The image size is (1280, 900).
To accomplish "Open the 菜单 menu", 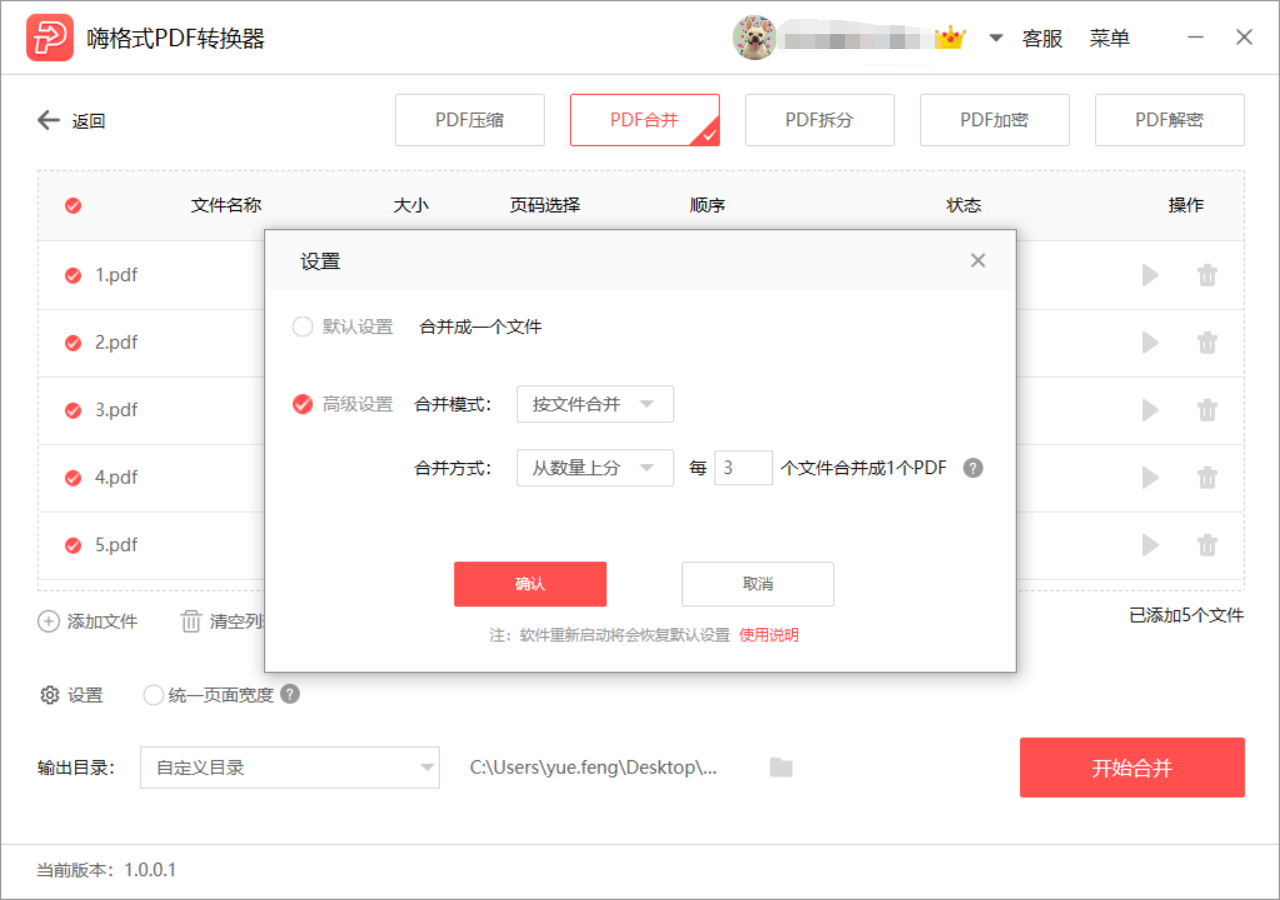I will pos(1110,38).
